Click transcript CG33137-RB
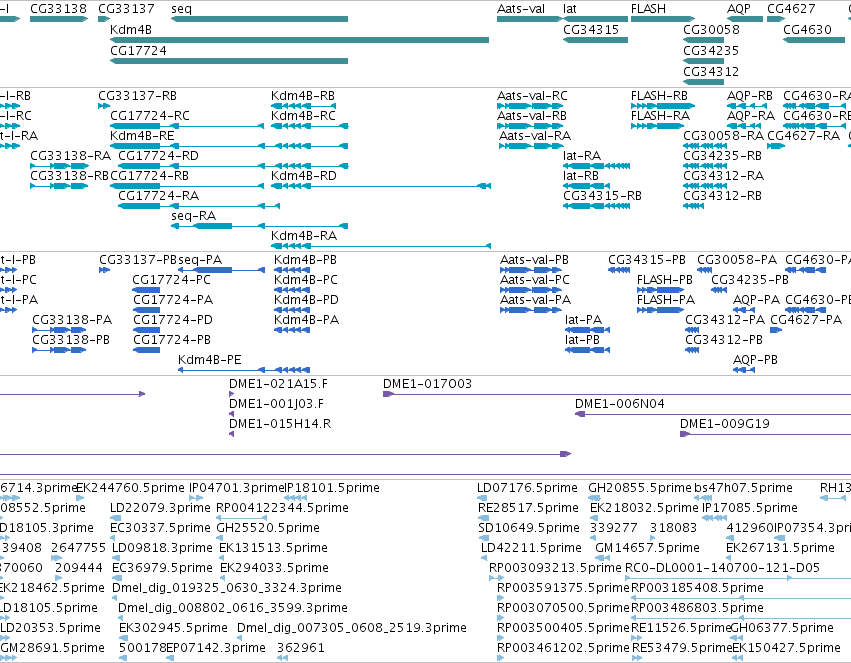Image resolution: width=851 pixels, height=663 pixels. point(137,96)
